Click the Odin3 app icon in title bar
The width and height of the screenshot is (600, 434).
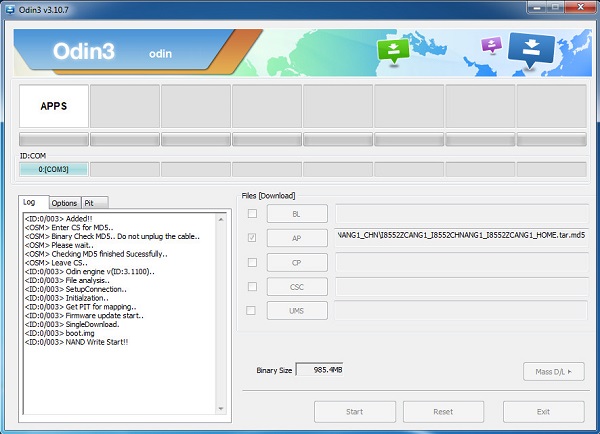coord(10,9)
